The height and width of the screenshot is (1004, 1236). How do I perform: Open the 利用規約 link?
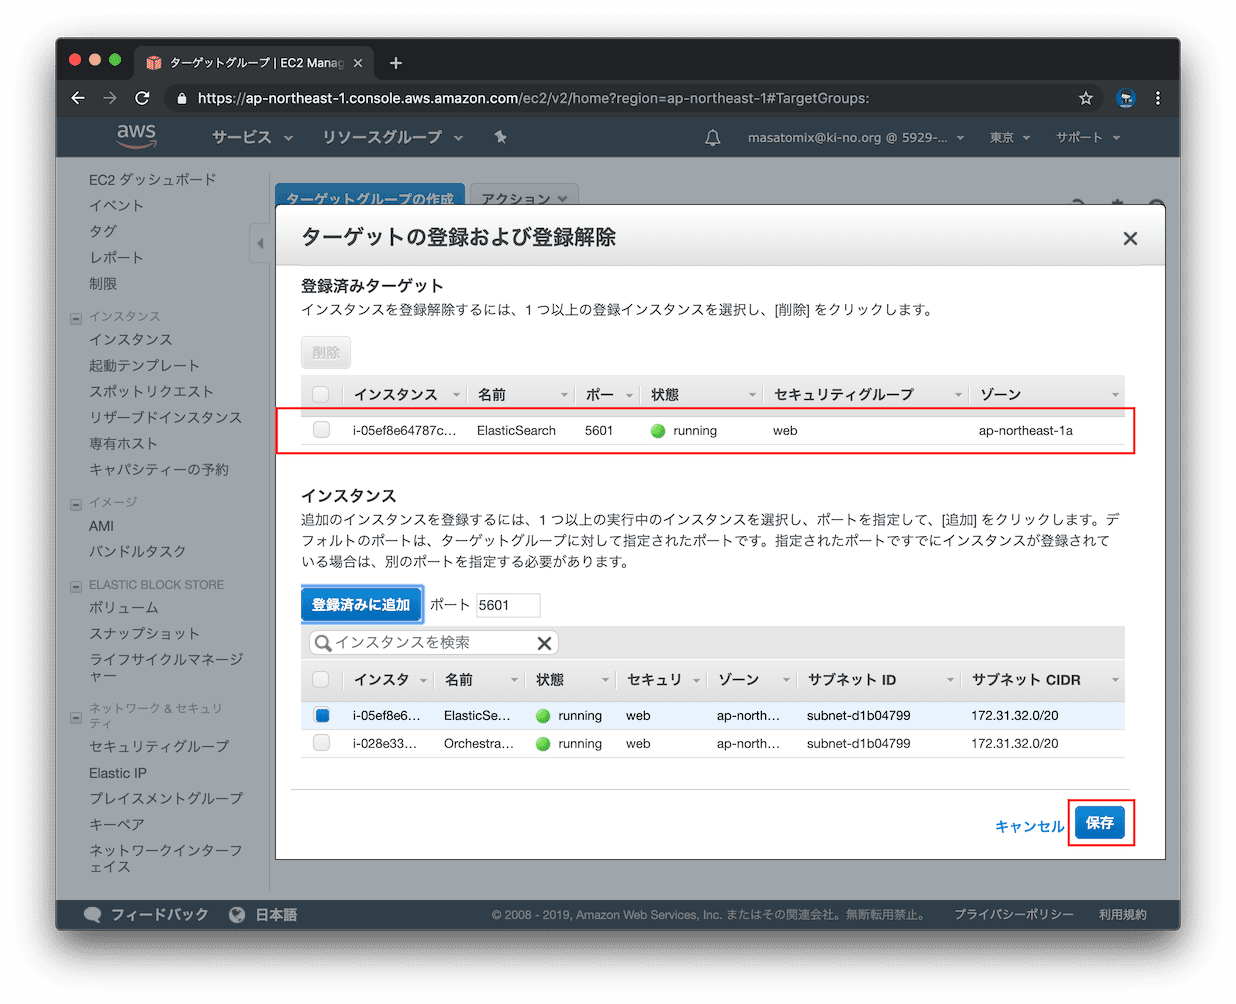[1123, 914]
